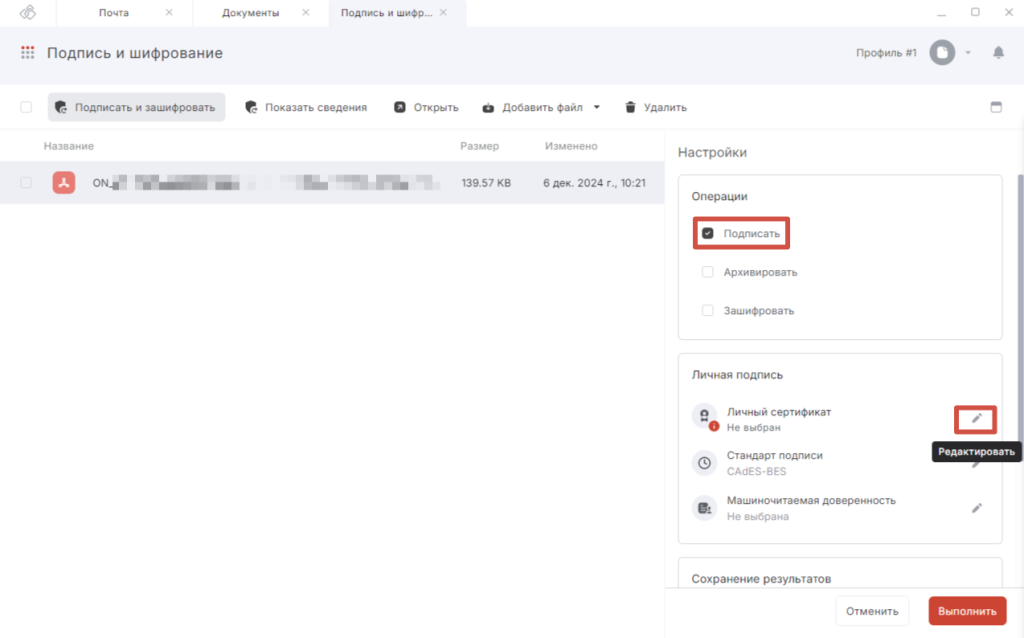Click the PDF file icon in list
This screenshot has height=638, width=1024.
(64, 183)
